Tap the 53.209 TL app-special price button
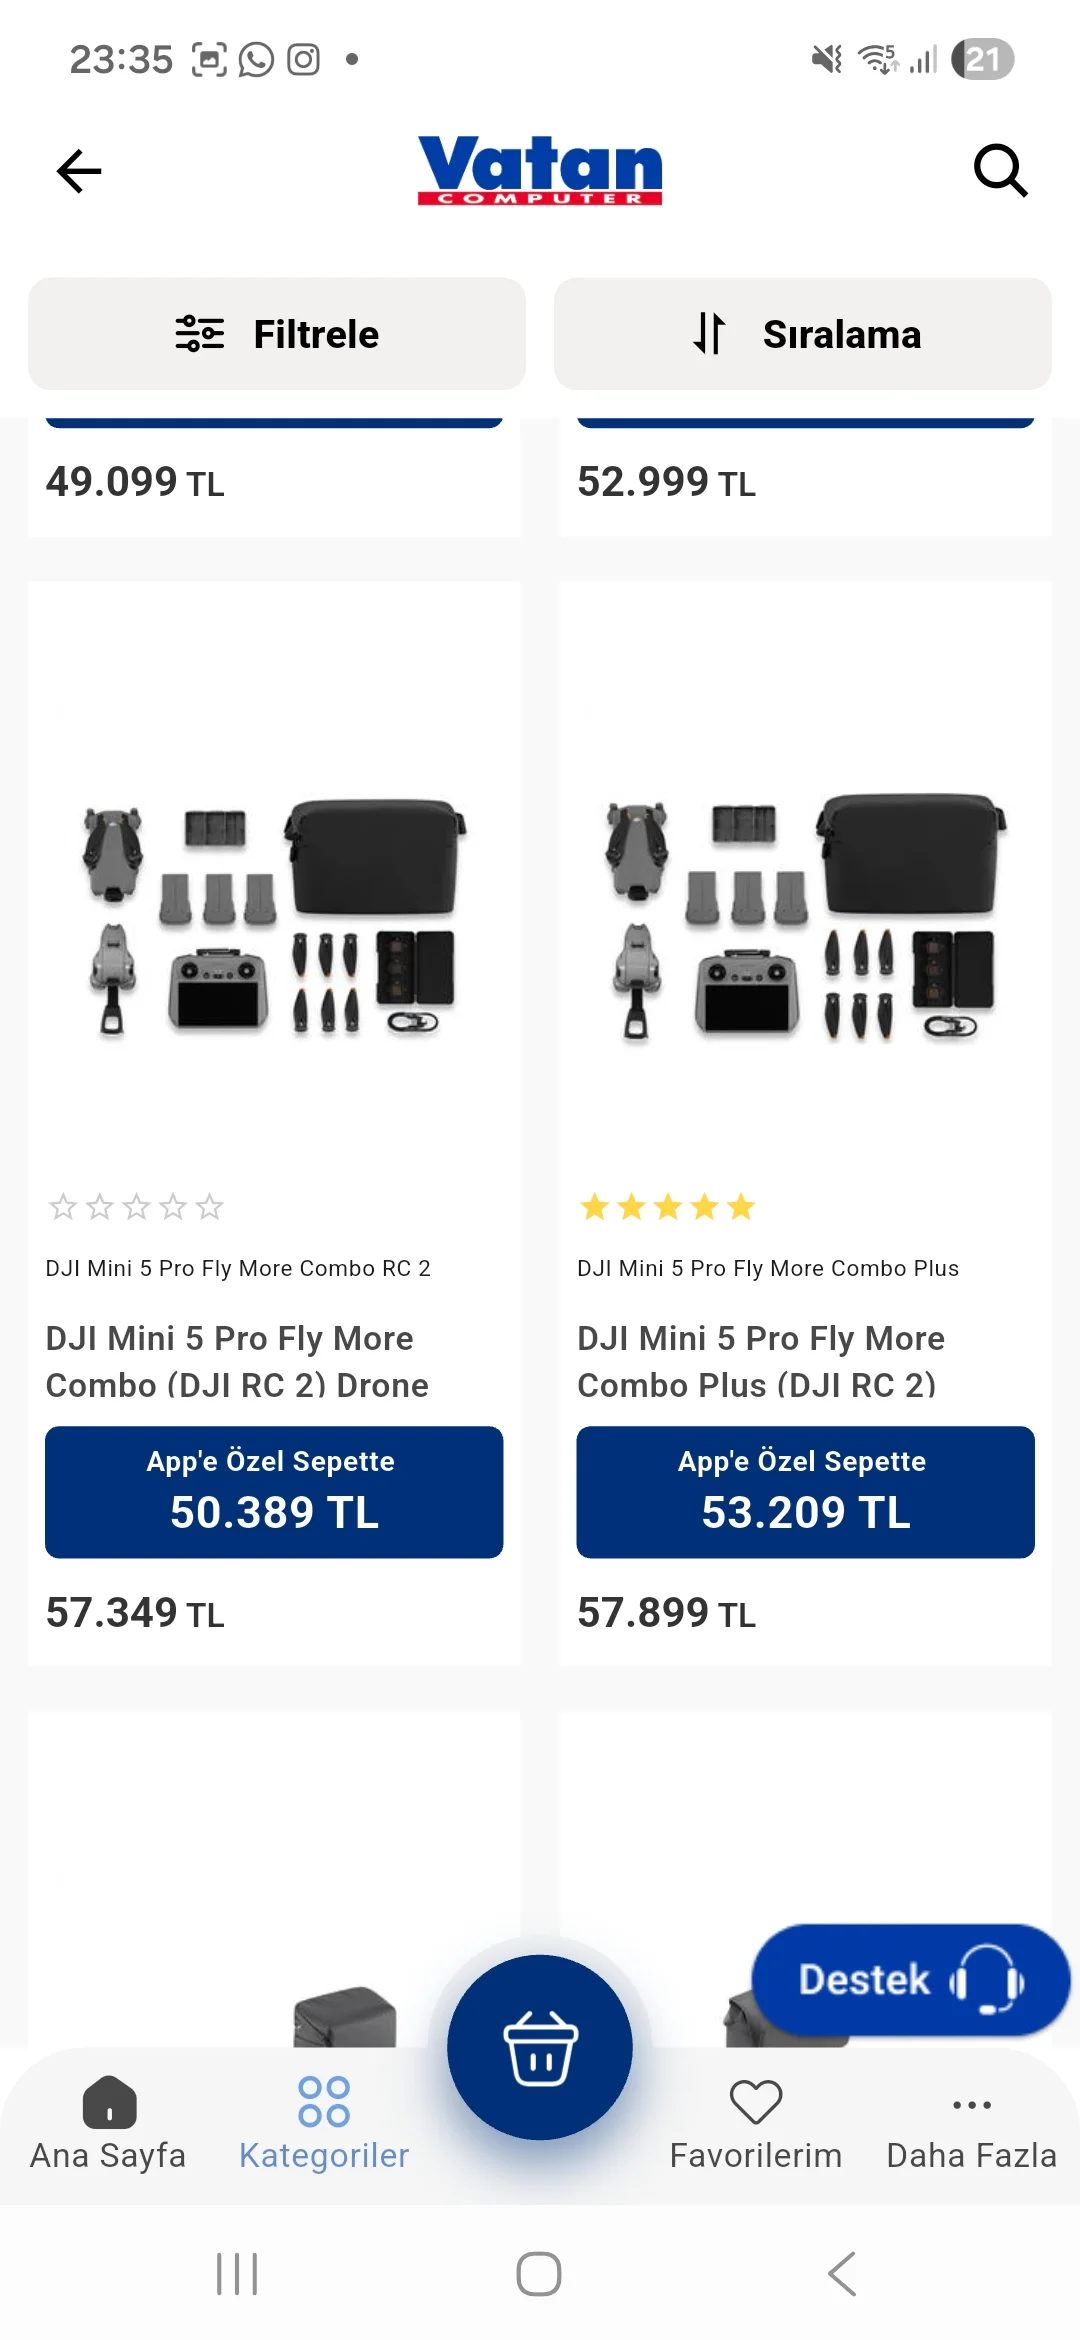This screenshot has width=1080, height=2340. tap(806, 1492)
